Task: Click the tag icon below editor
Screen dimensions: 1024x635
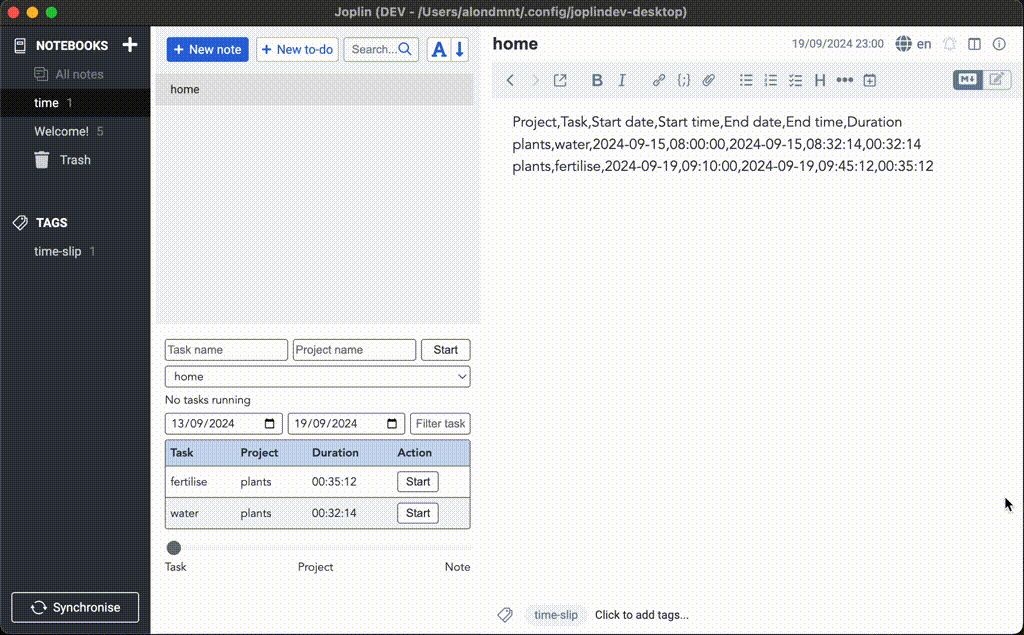Action: pos(505,615)
